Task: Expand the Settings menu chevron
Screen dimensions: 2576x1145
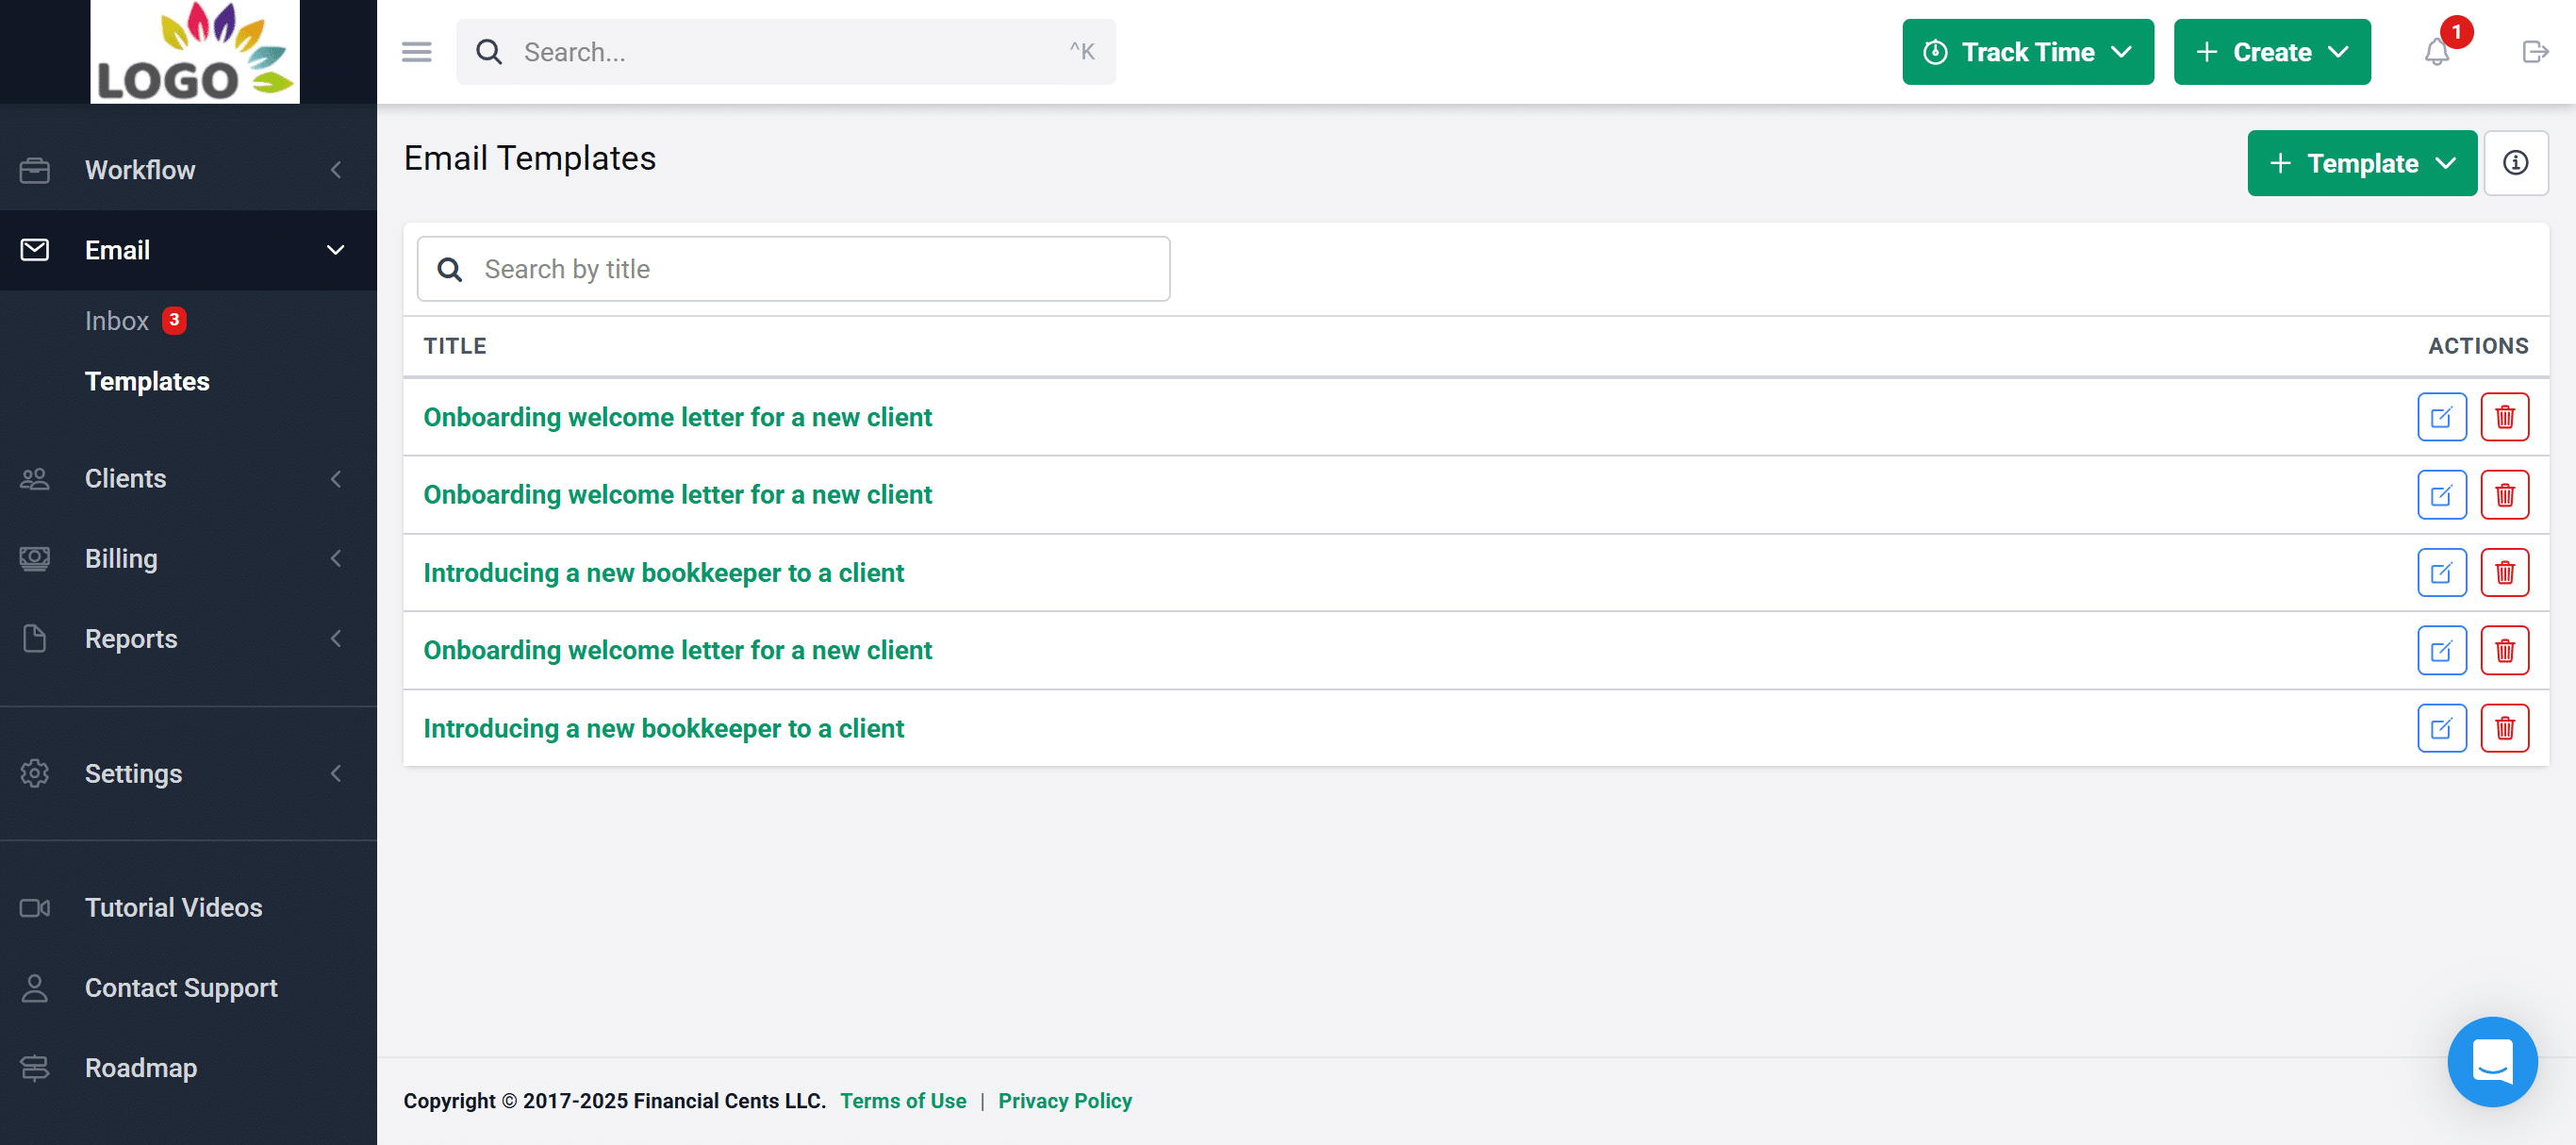Action: 336,774
